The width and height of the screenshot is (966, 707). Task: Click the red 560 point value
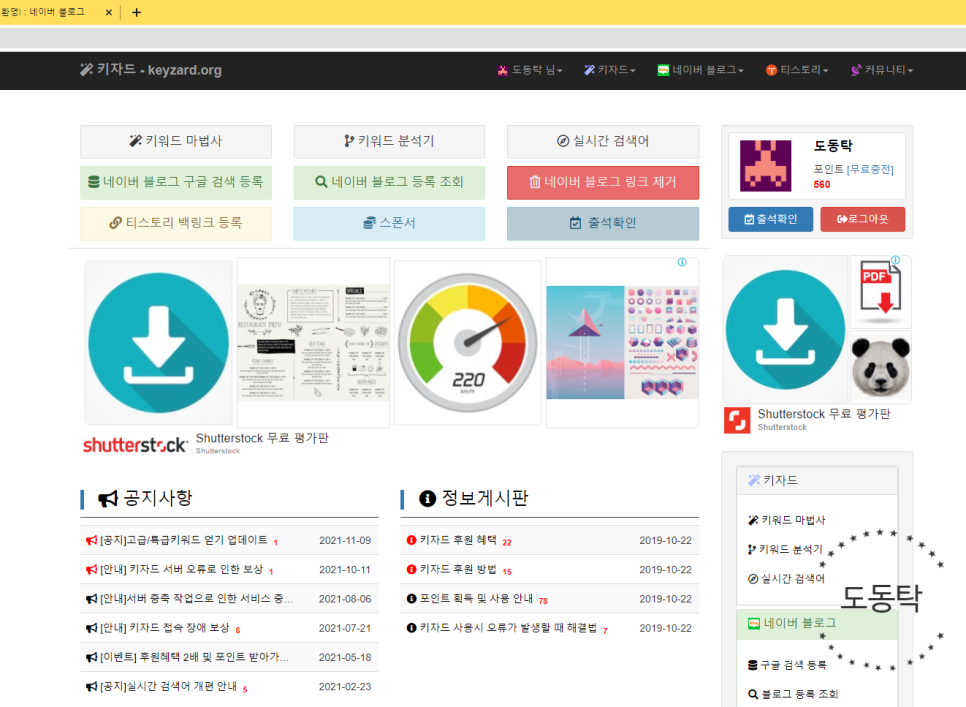click(x=822, y=184)
